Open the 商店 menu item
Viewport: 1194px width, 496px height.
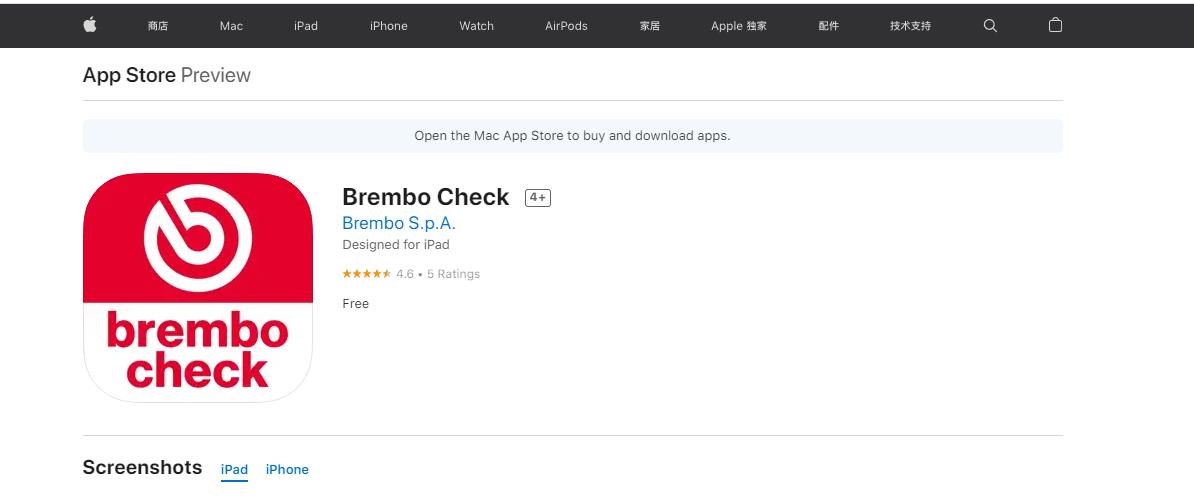coord(158,26)
